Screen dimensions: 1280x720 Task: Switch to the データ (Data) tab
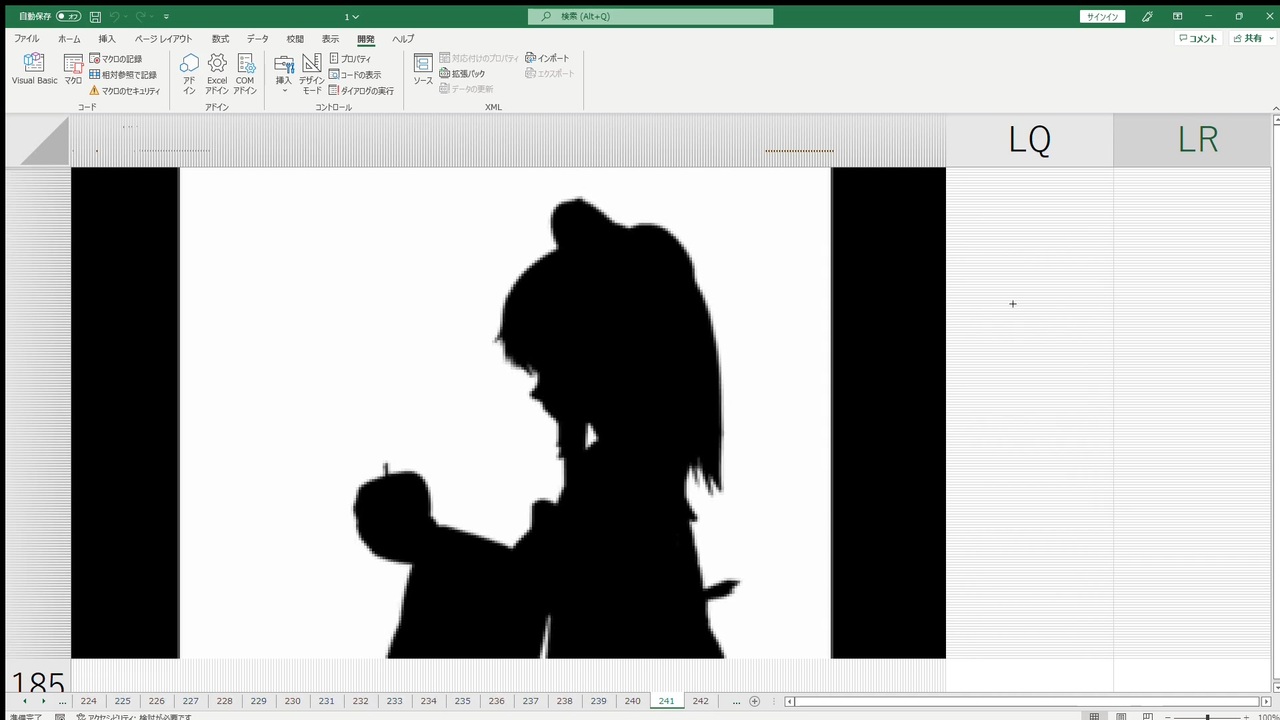258,39
